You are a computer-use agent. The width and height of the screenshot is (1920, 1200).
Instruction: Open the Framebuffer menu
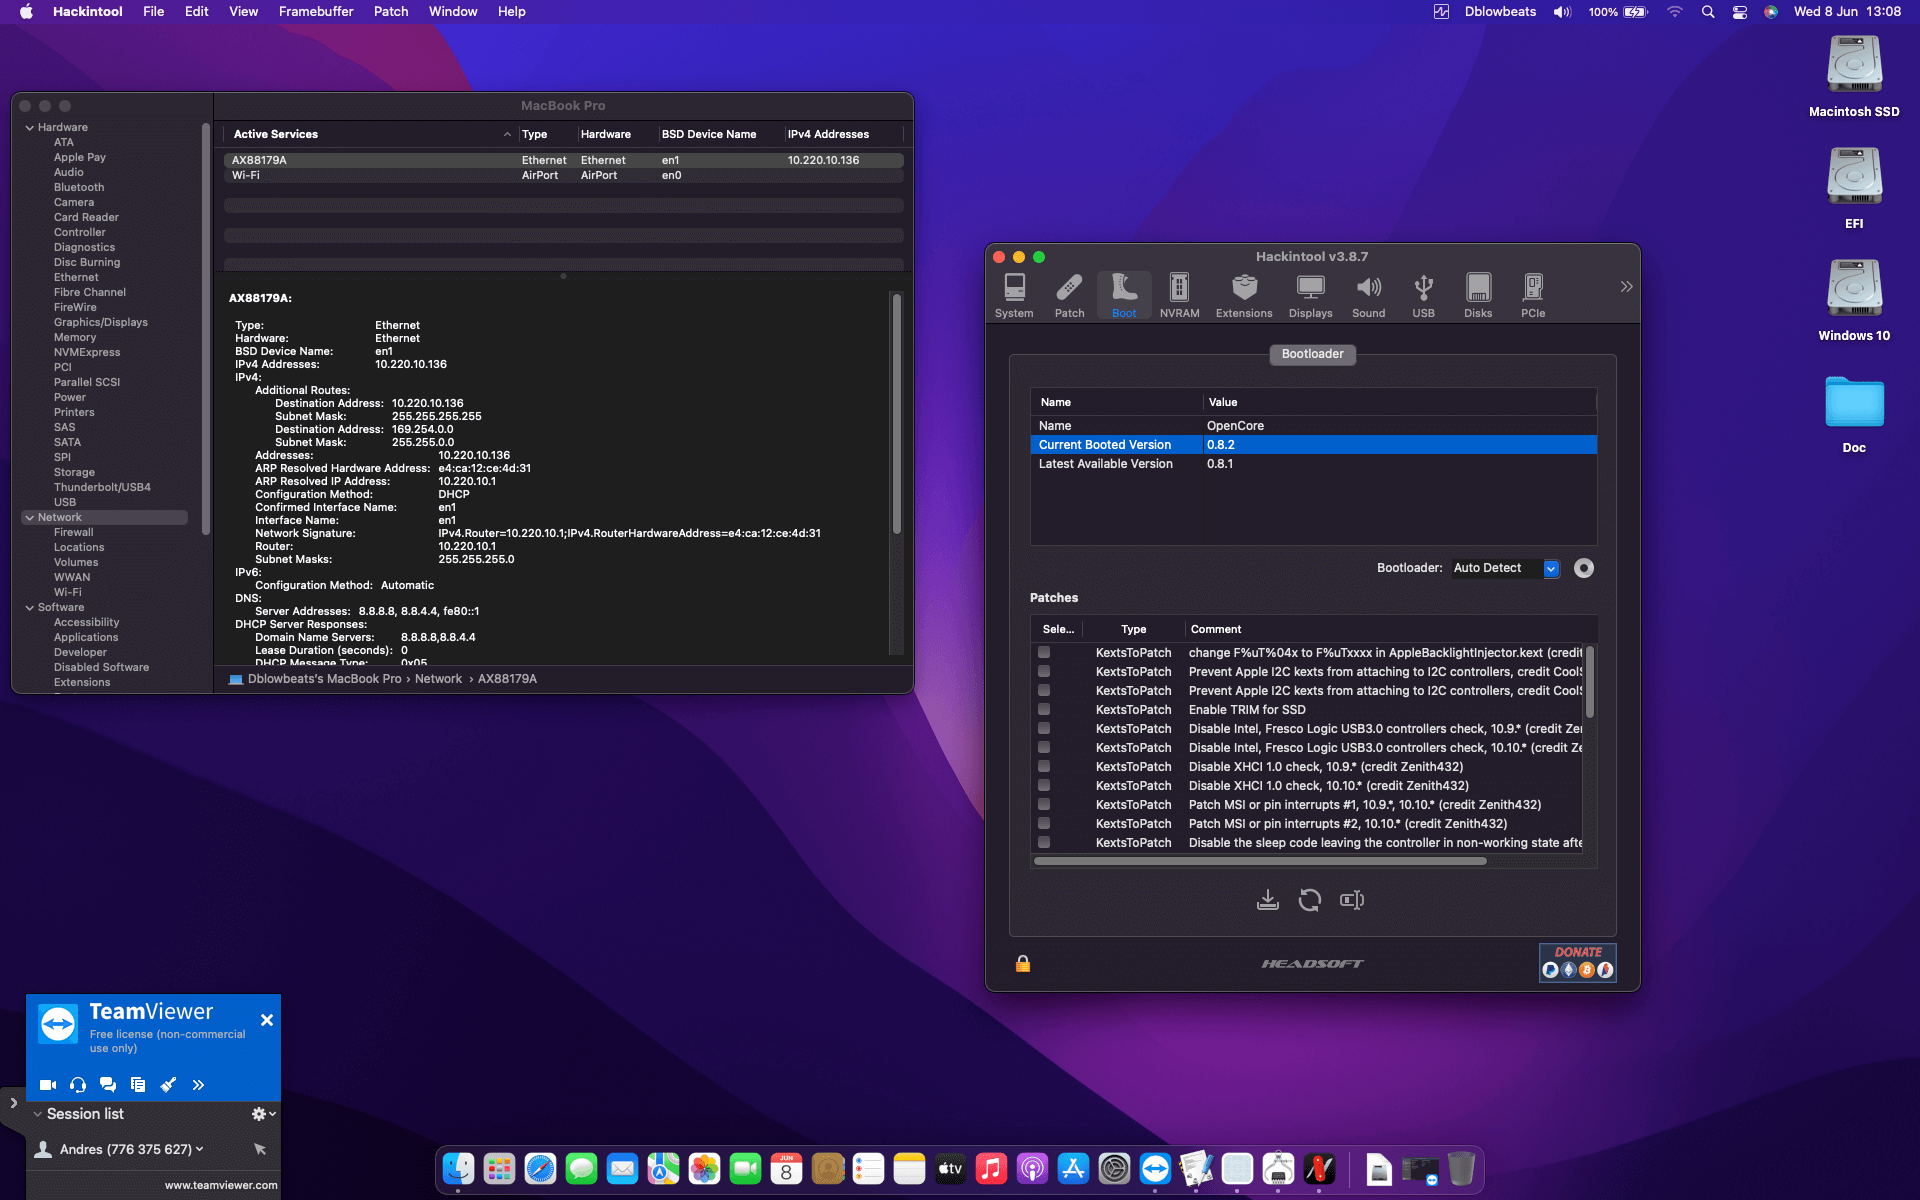pyautogui.click(x=316, y=11)
